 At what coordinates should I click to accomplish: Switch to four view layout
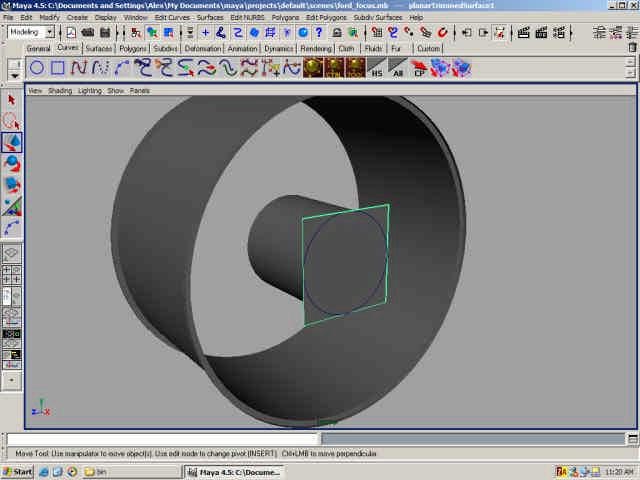click(12, 274)
